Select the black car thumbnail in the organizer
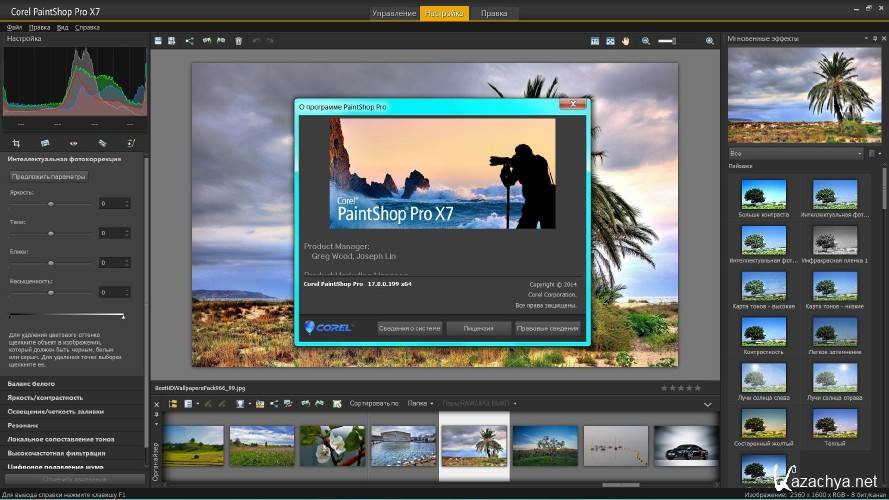Viewport: 889px width, 500px height. coord(687,445)
